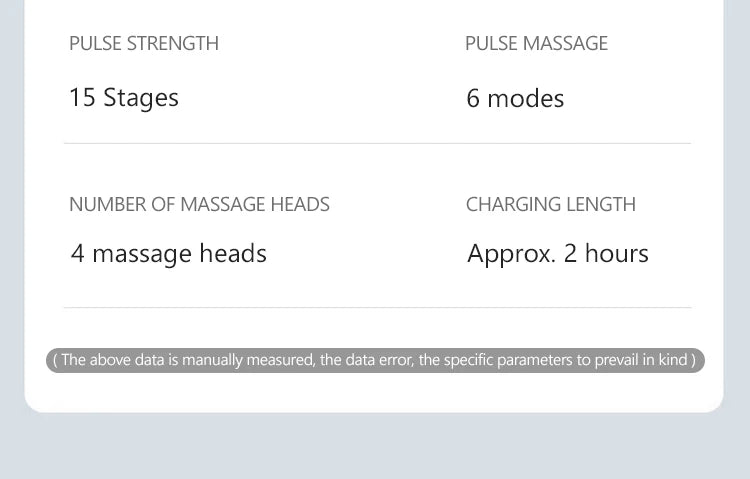Click the PULSE MASSAGE heading
The height and width of the screenshot is (479, 750).
(536, 43)
